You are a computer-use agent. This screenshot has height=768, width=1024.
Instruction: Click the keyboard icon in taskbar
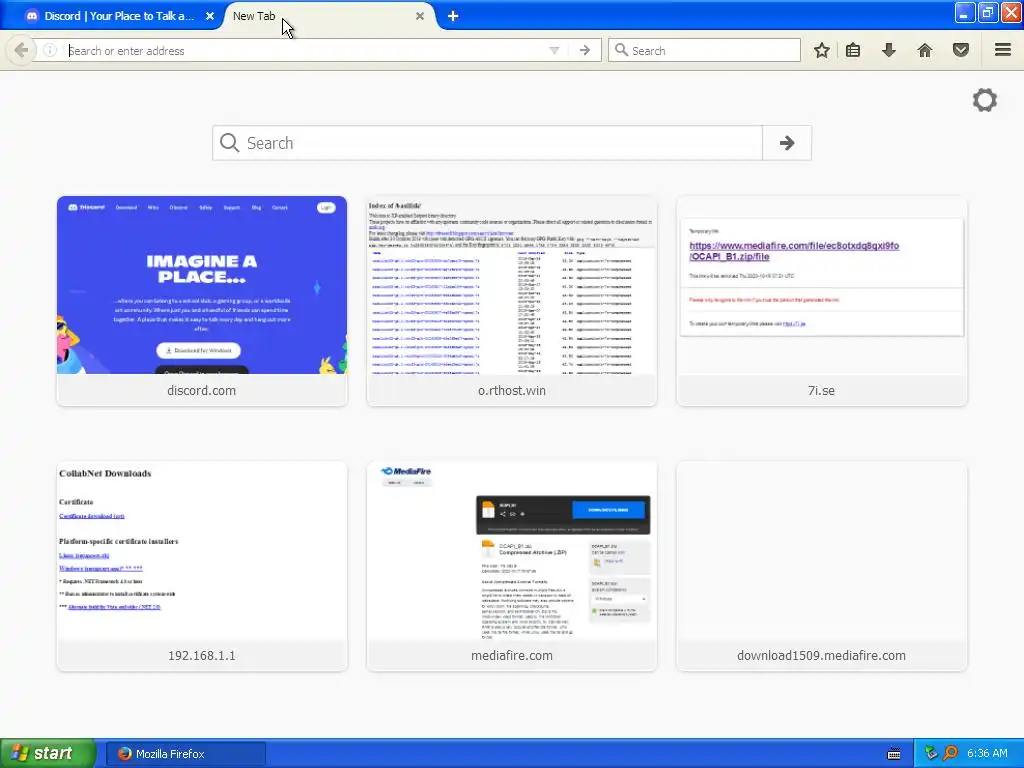(894, 754)
